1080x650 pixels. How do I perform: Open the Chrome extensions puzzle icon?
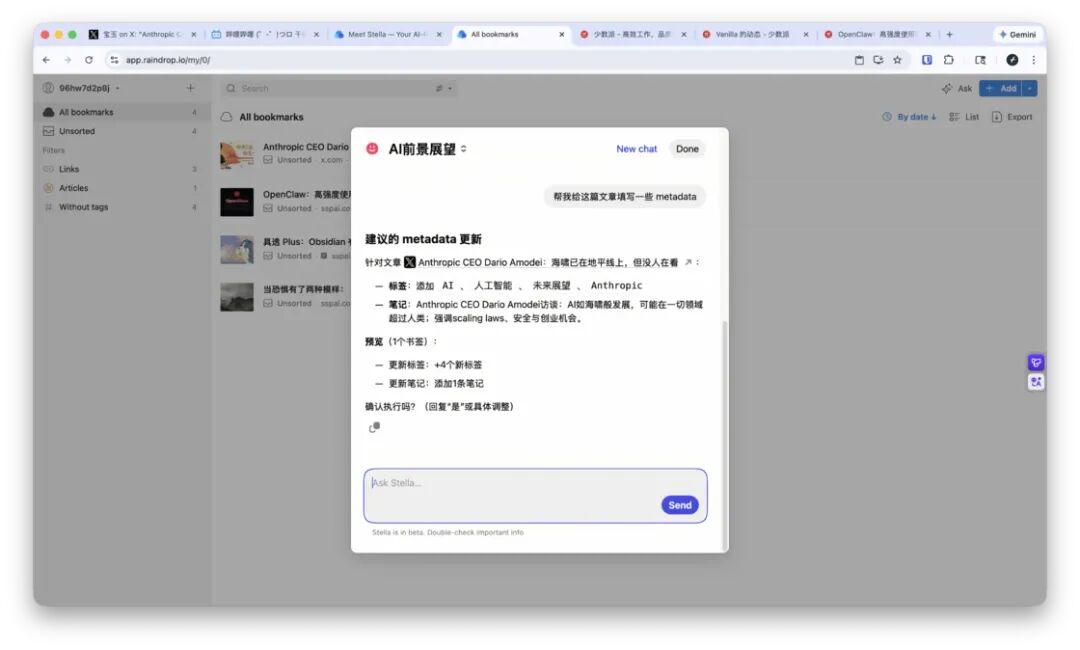click(948, 60)
